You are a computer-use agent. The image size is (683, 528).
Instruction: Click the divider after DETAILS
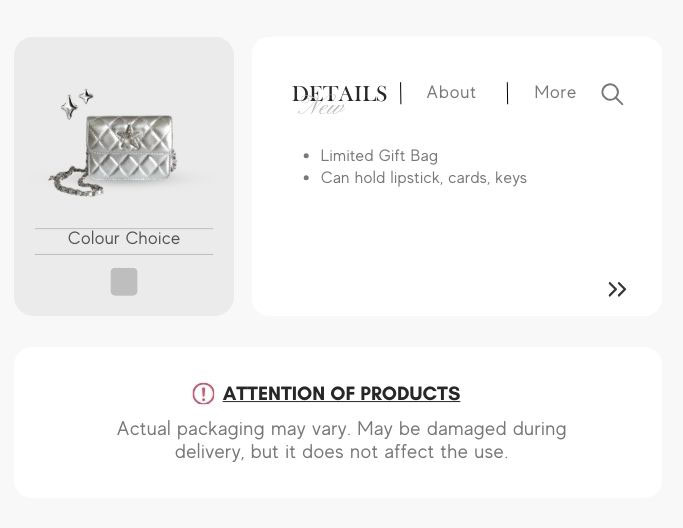401,93
